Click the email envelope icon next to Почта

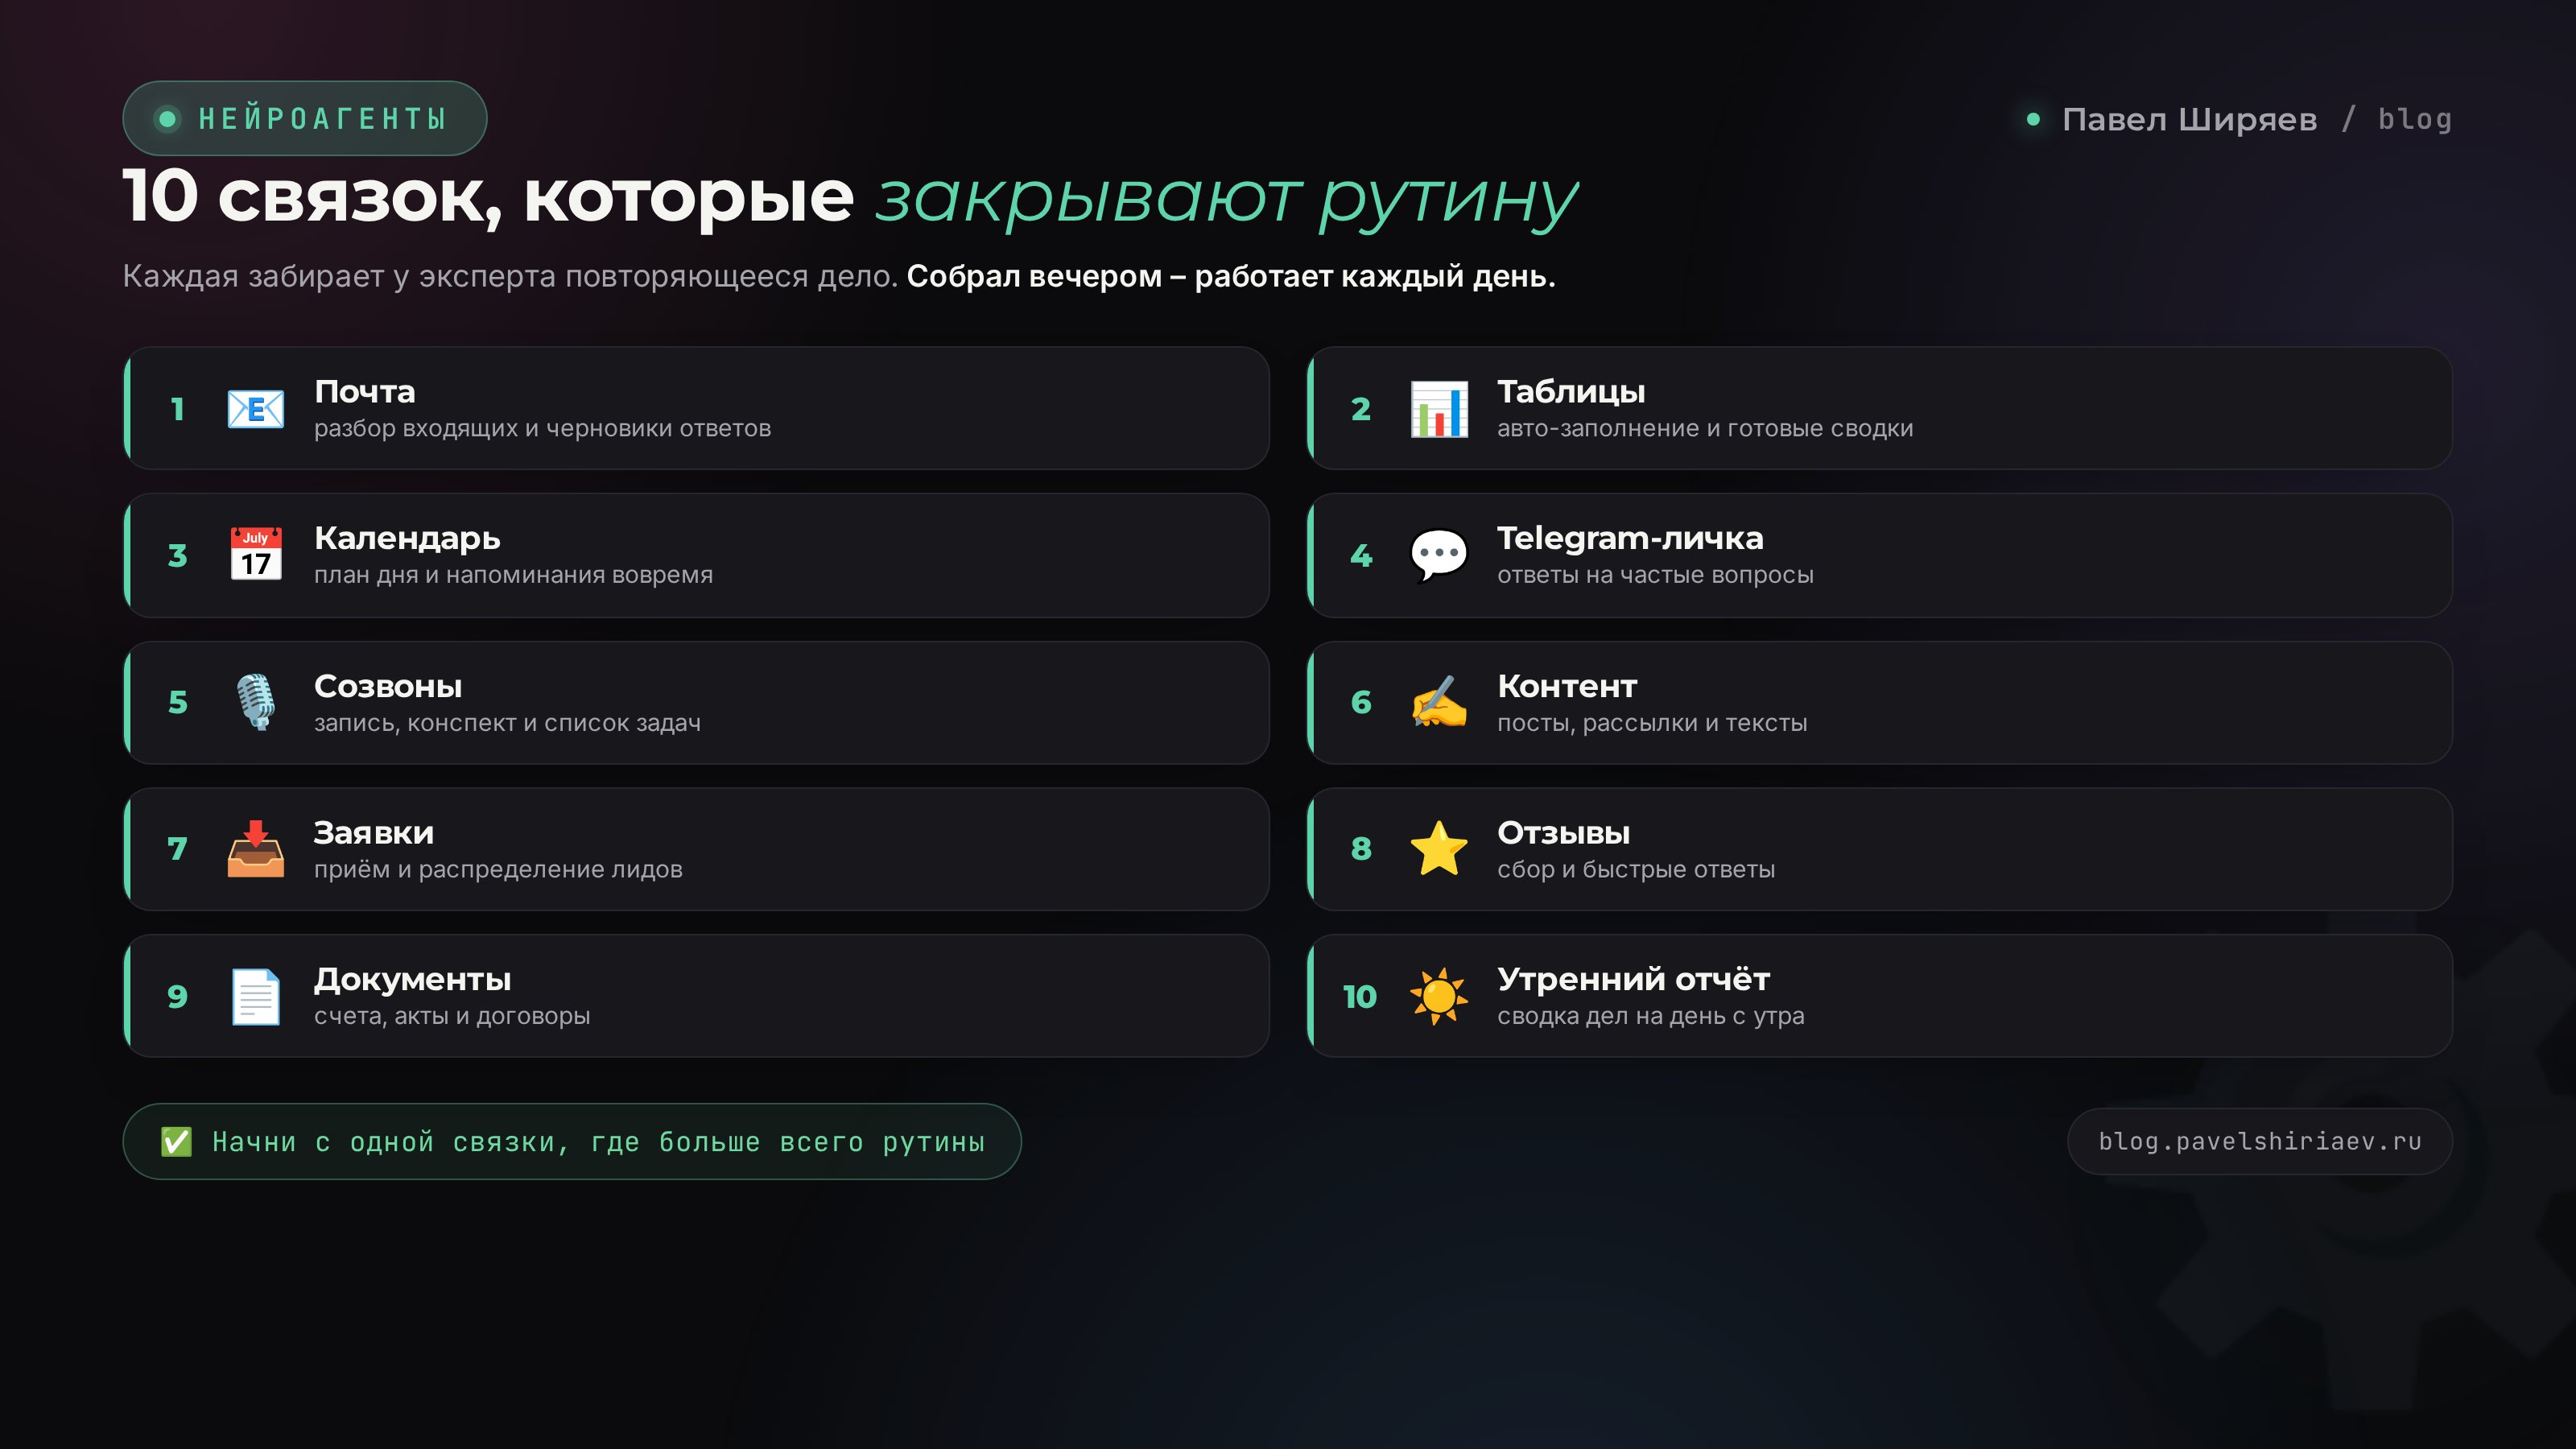click(255, 409)
